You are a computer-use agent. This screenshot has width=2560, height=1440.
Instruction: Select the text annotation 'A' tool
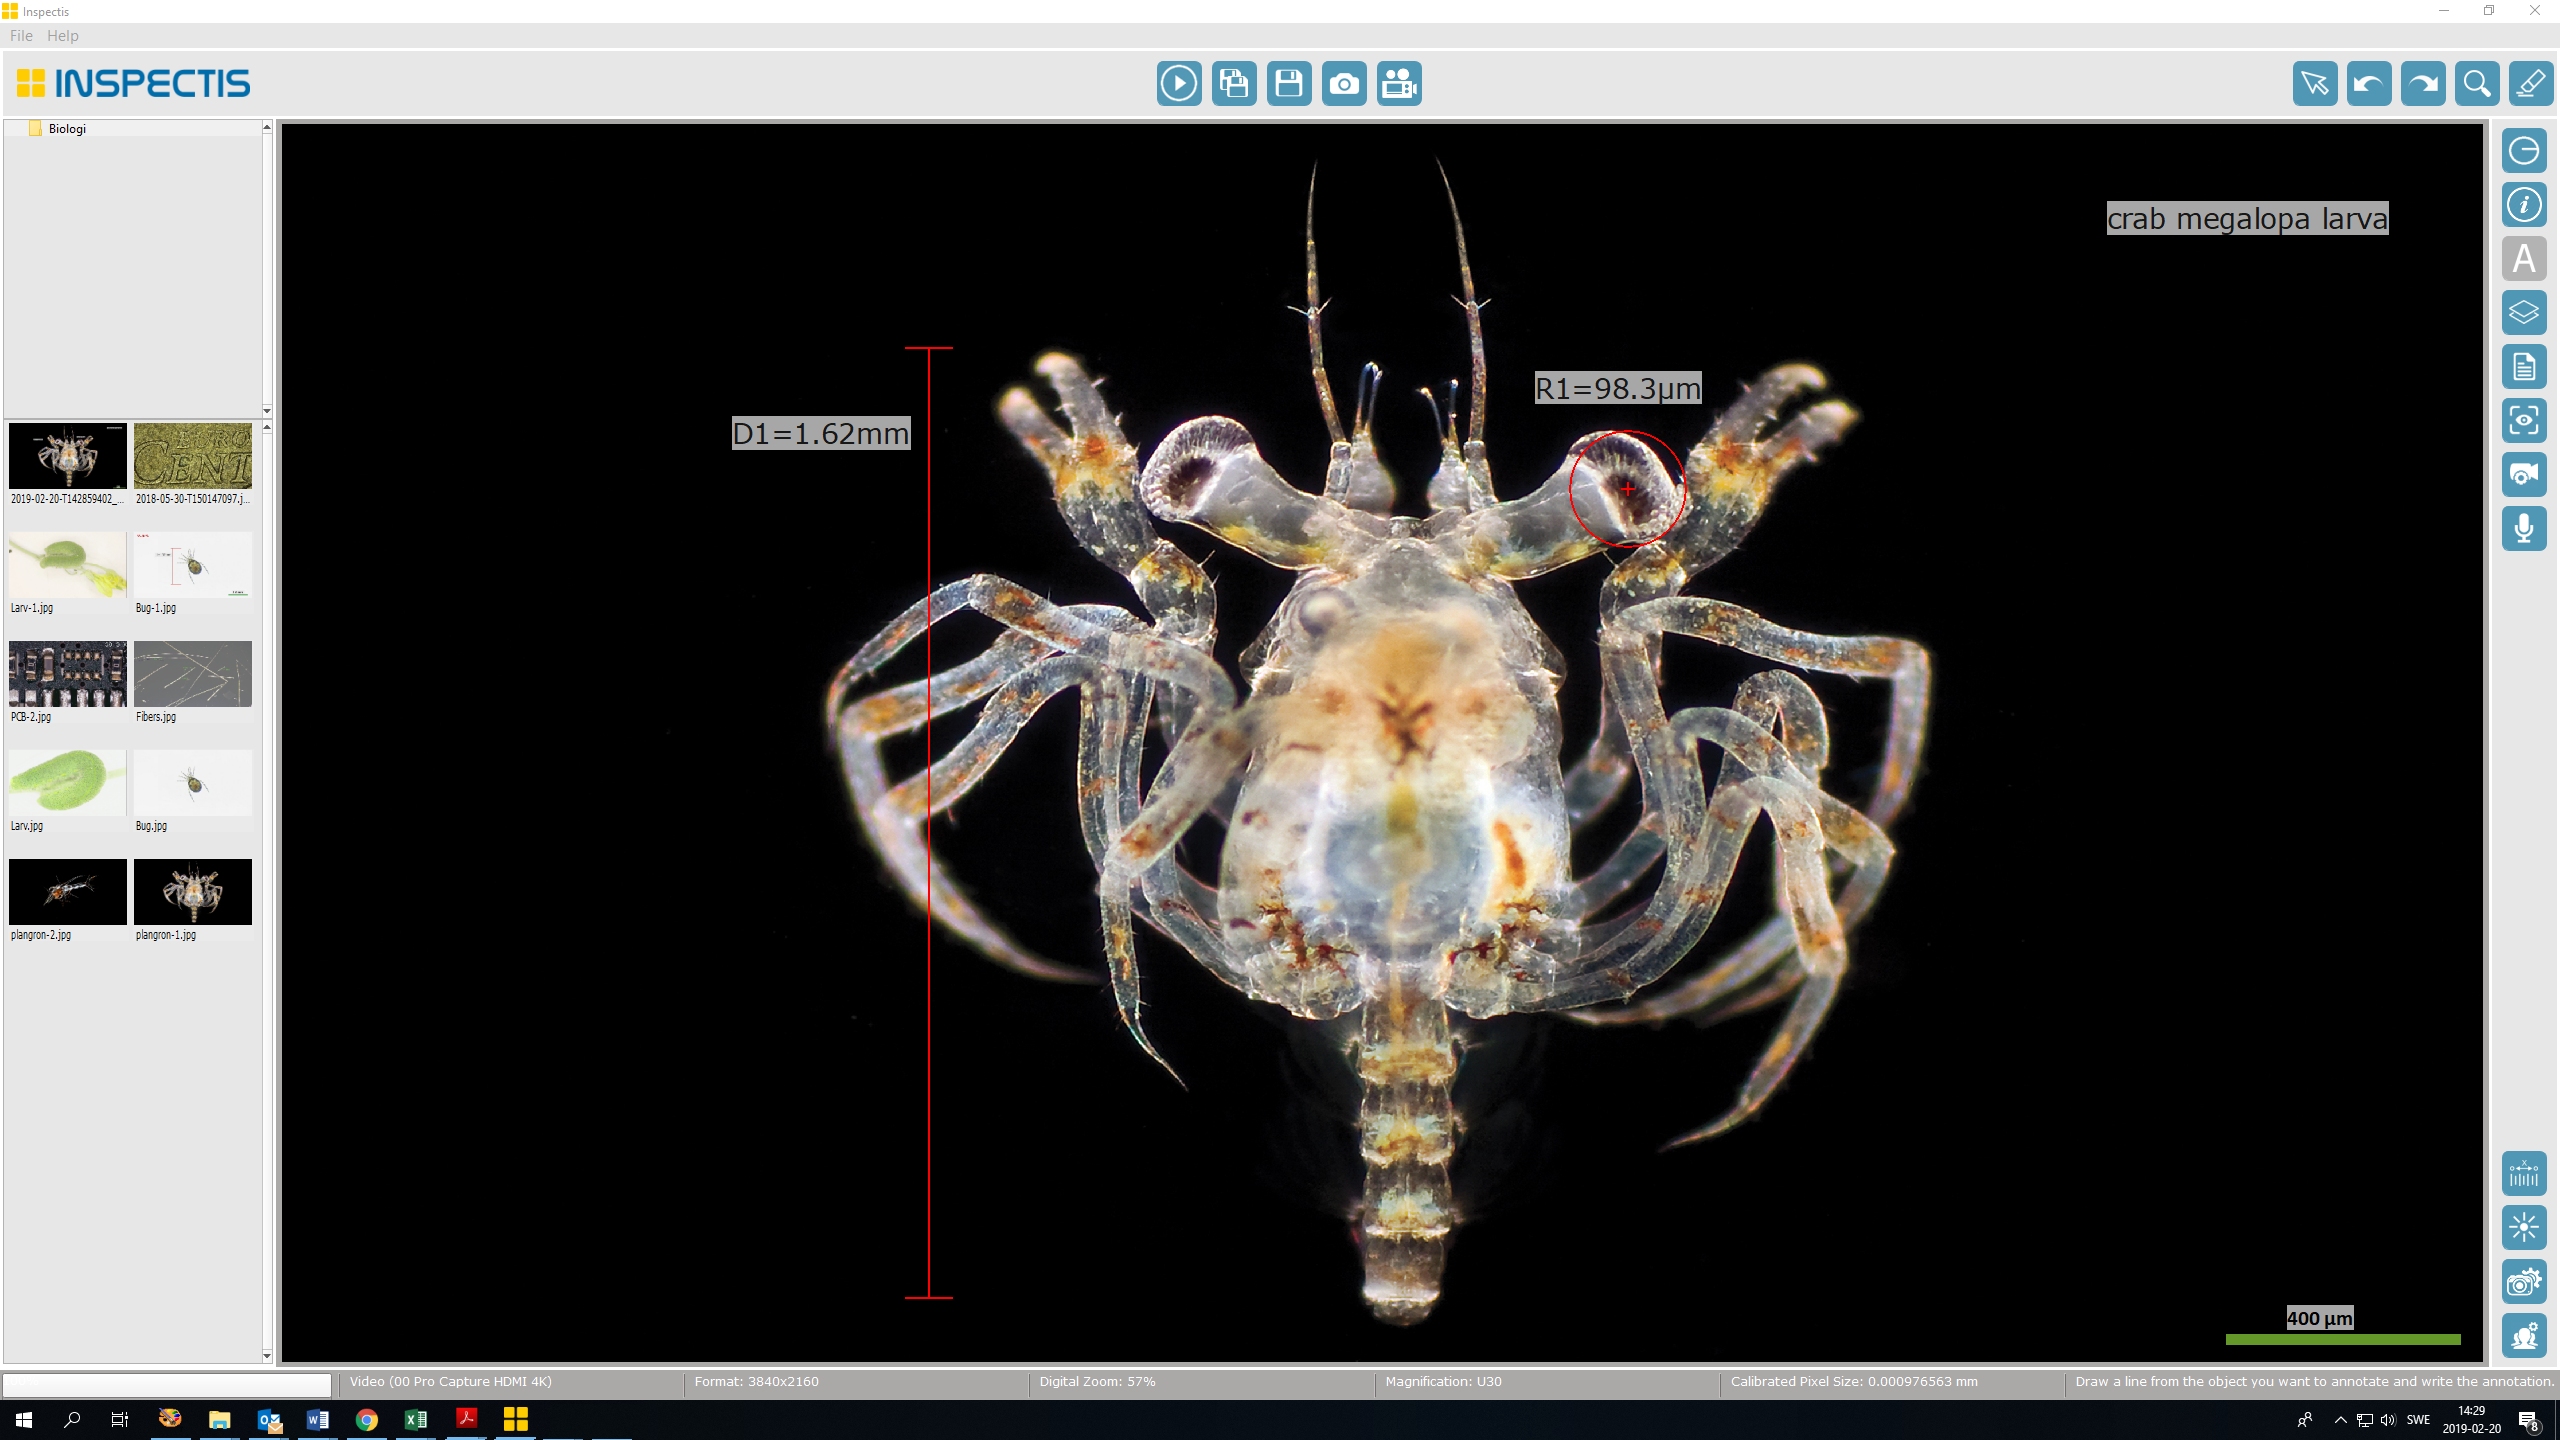pos(2523,259)
